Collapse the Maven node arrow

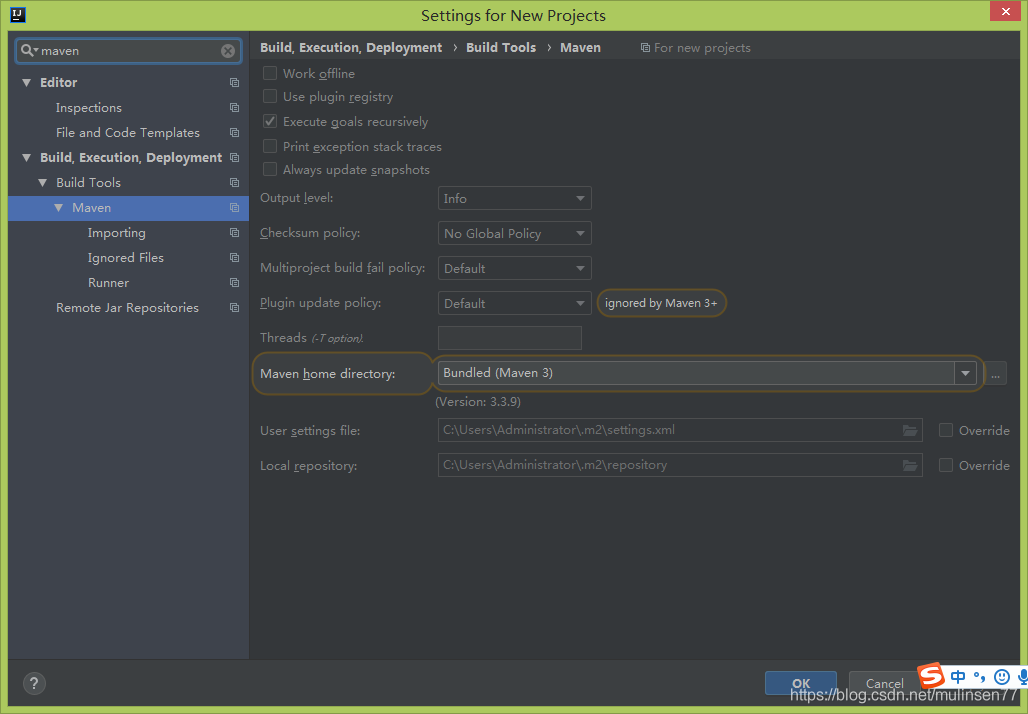pyautogui.click(x=58, y=208)
